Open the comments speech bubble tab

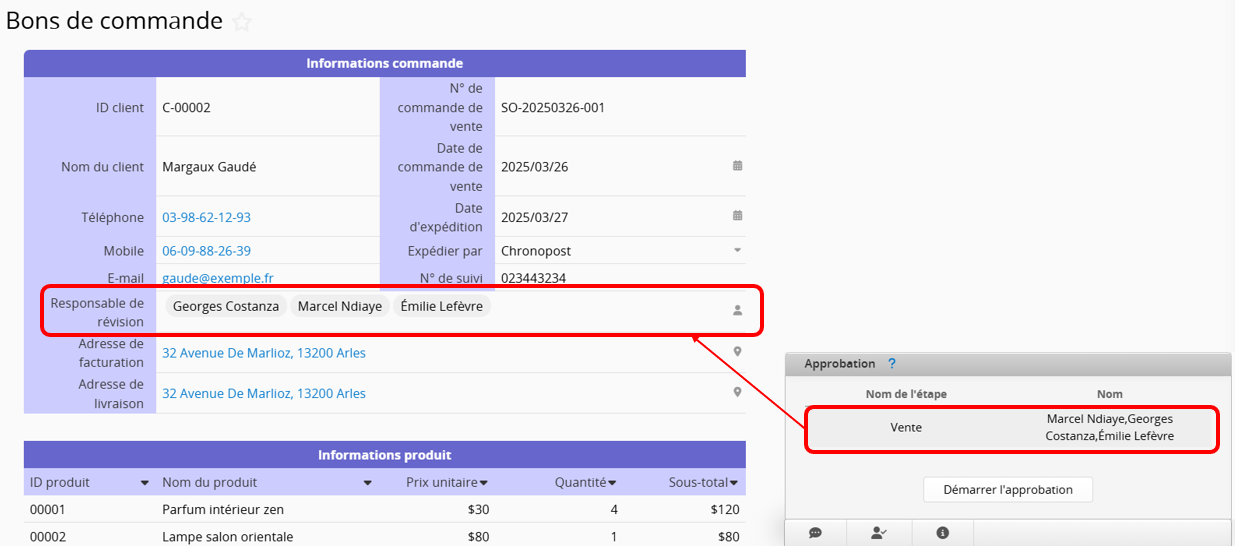tap(815, 533)
